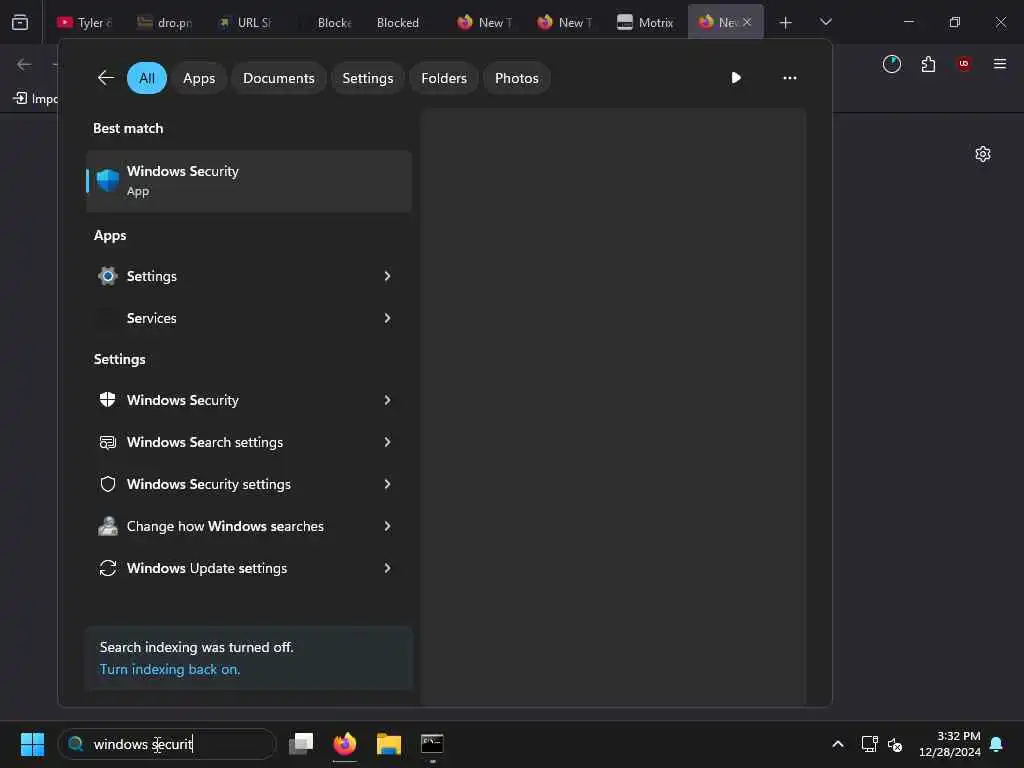Click the Import bookmarks toolbar item
The height and width of the screenshot is (768, 1024).
click(36, 99)
